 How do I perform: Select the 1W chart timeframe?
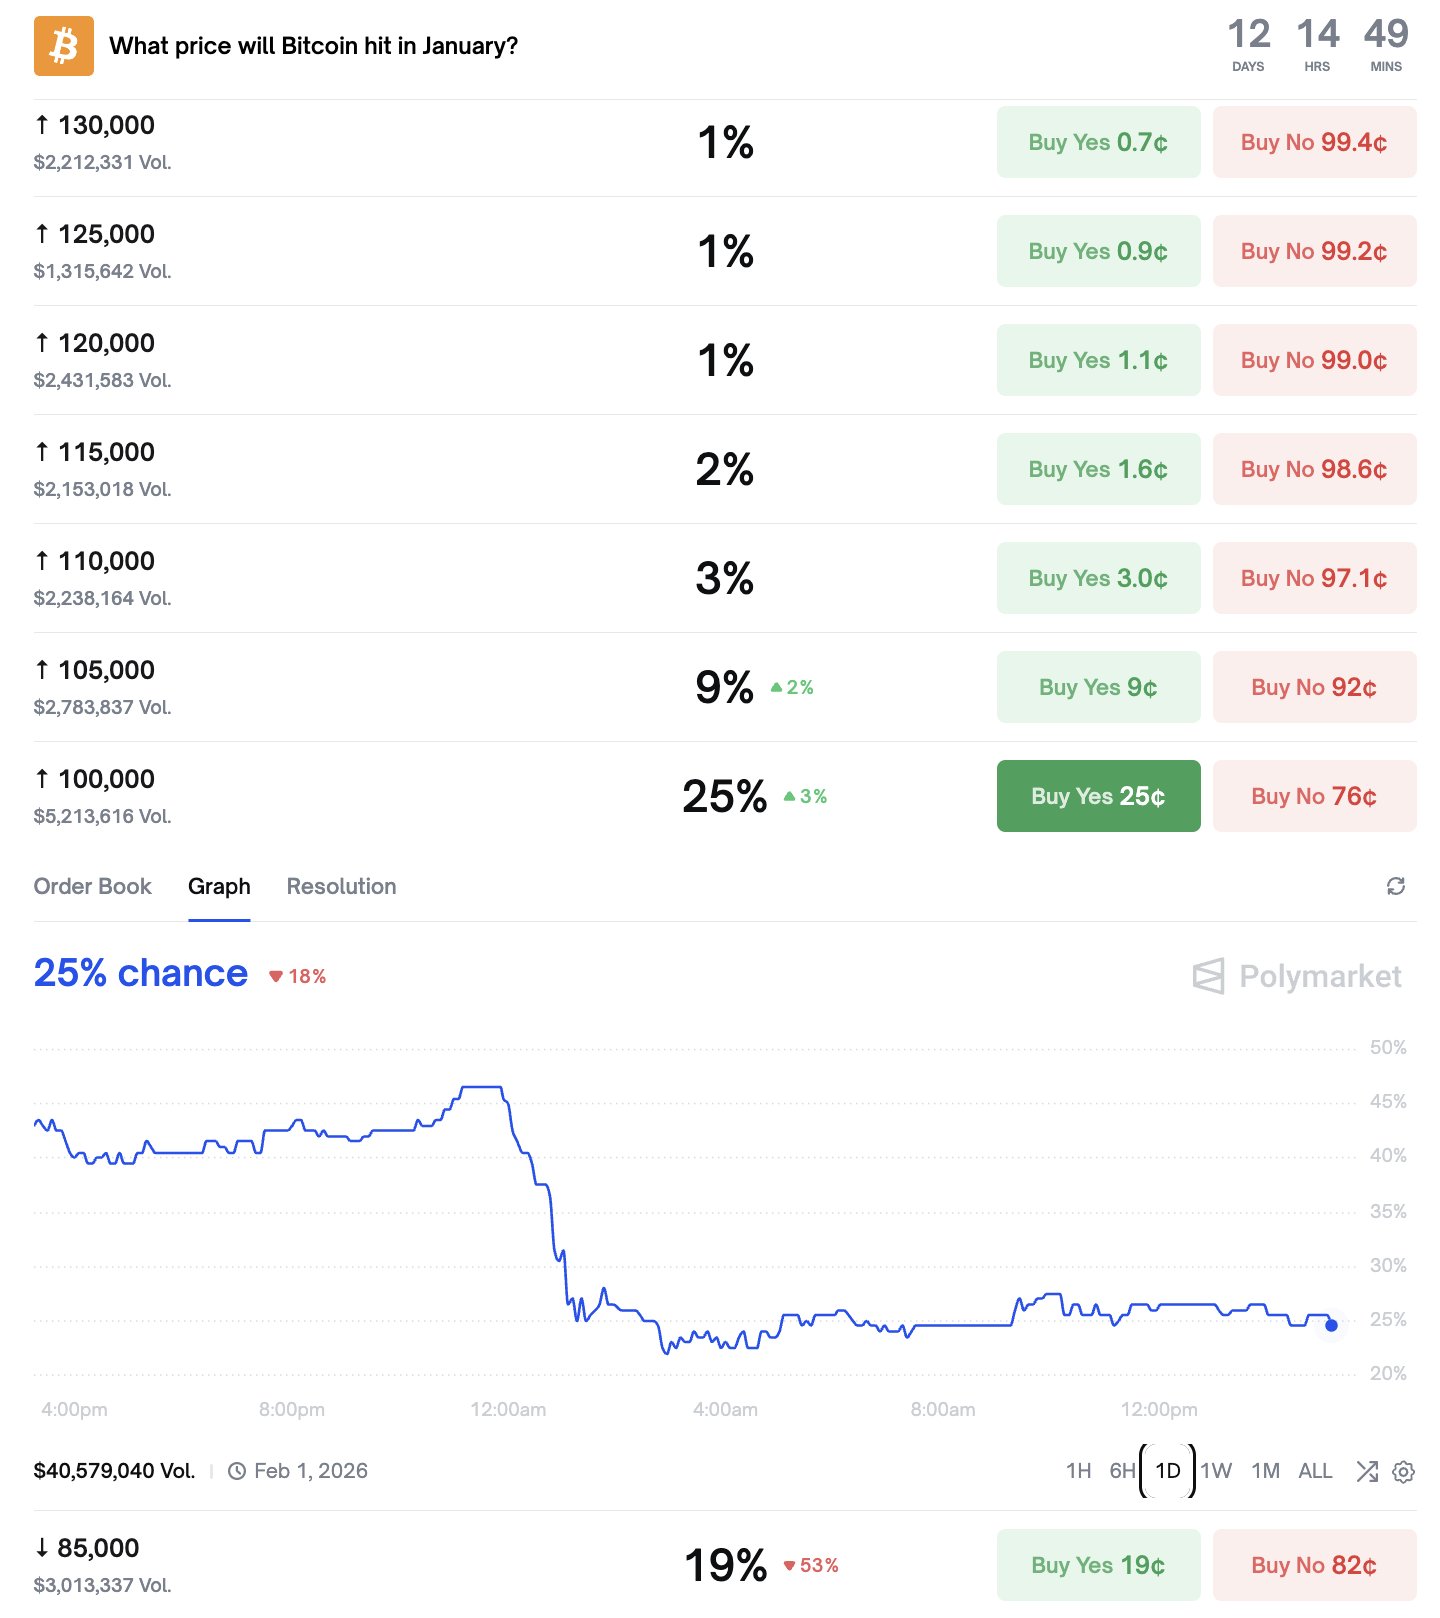pos(1216,1471)
